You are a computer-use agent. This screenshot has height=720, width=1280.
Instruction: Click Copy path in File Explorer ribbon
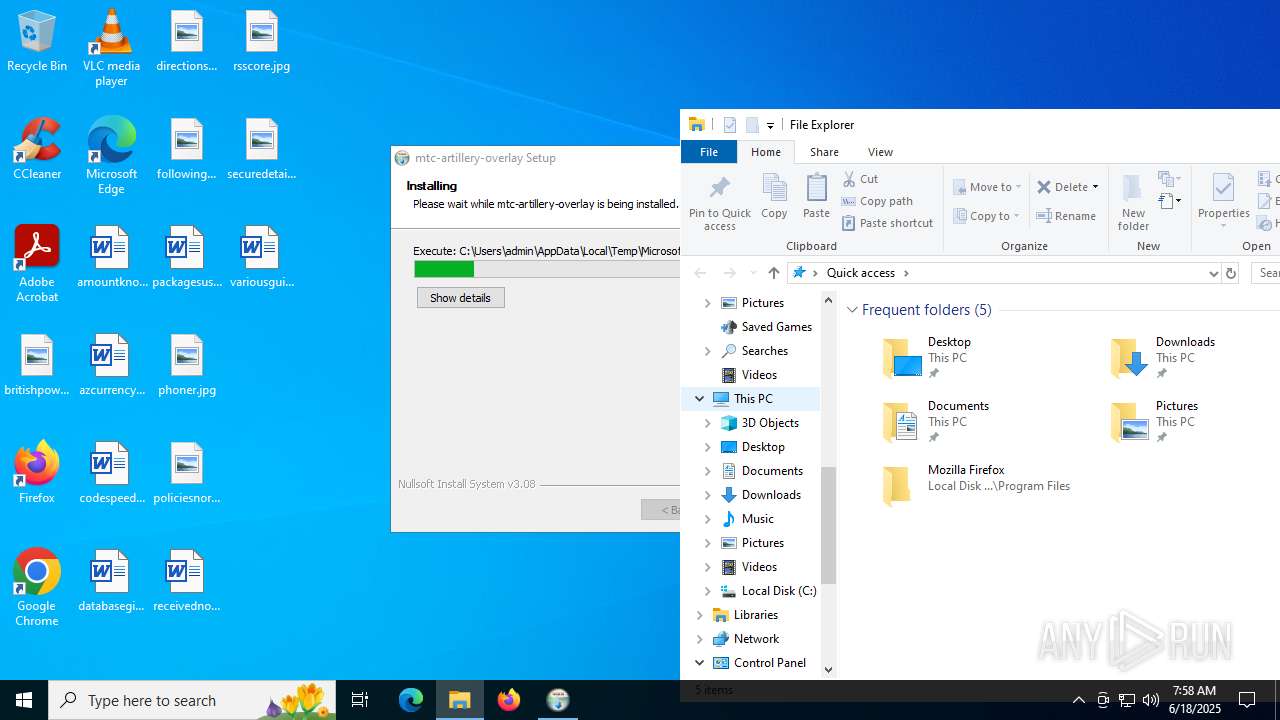[x=877, y=201]
